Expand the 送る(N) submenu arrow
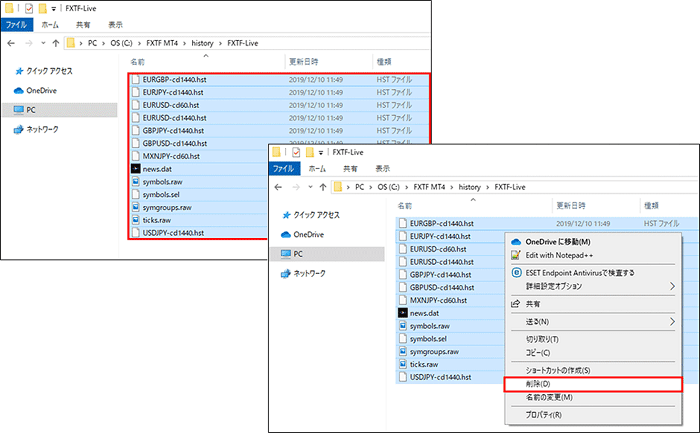 pyautogui.click(x=671, y=321)
